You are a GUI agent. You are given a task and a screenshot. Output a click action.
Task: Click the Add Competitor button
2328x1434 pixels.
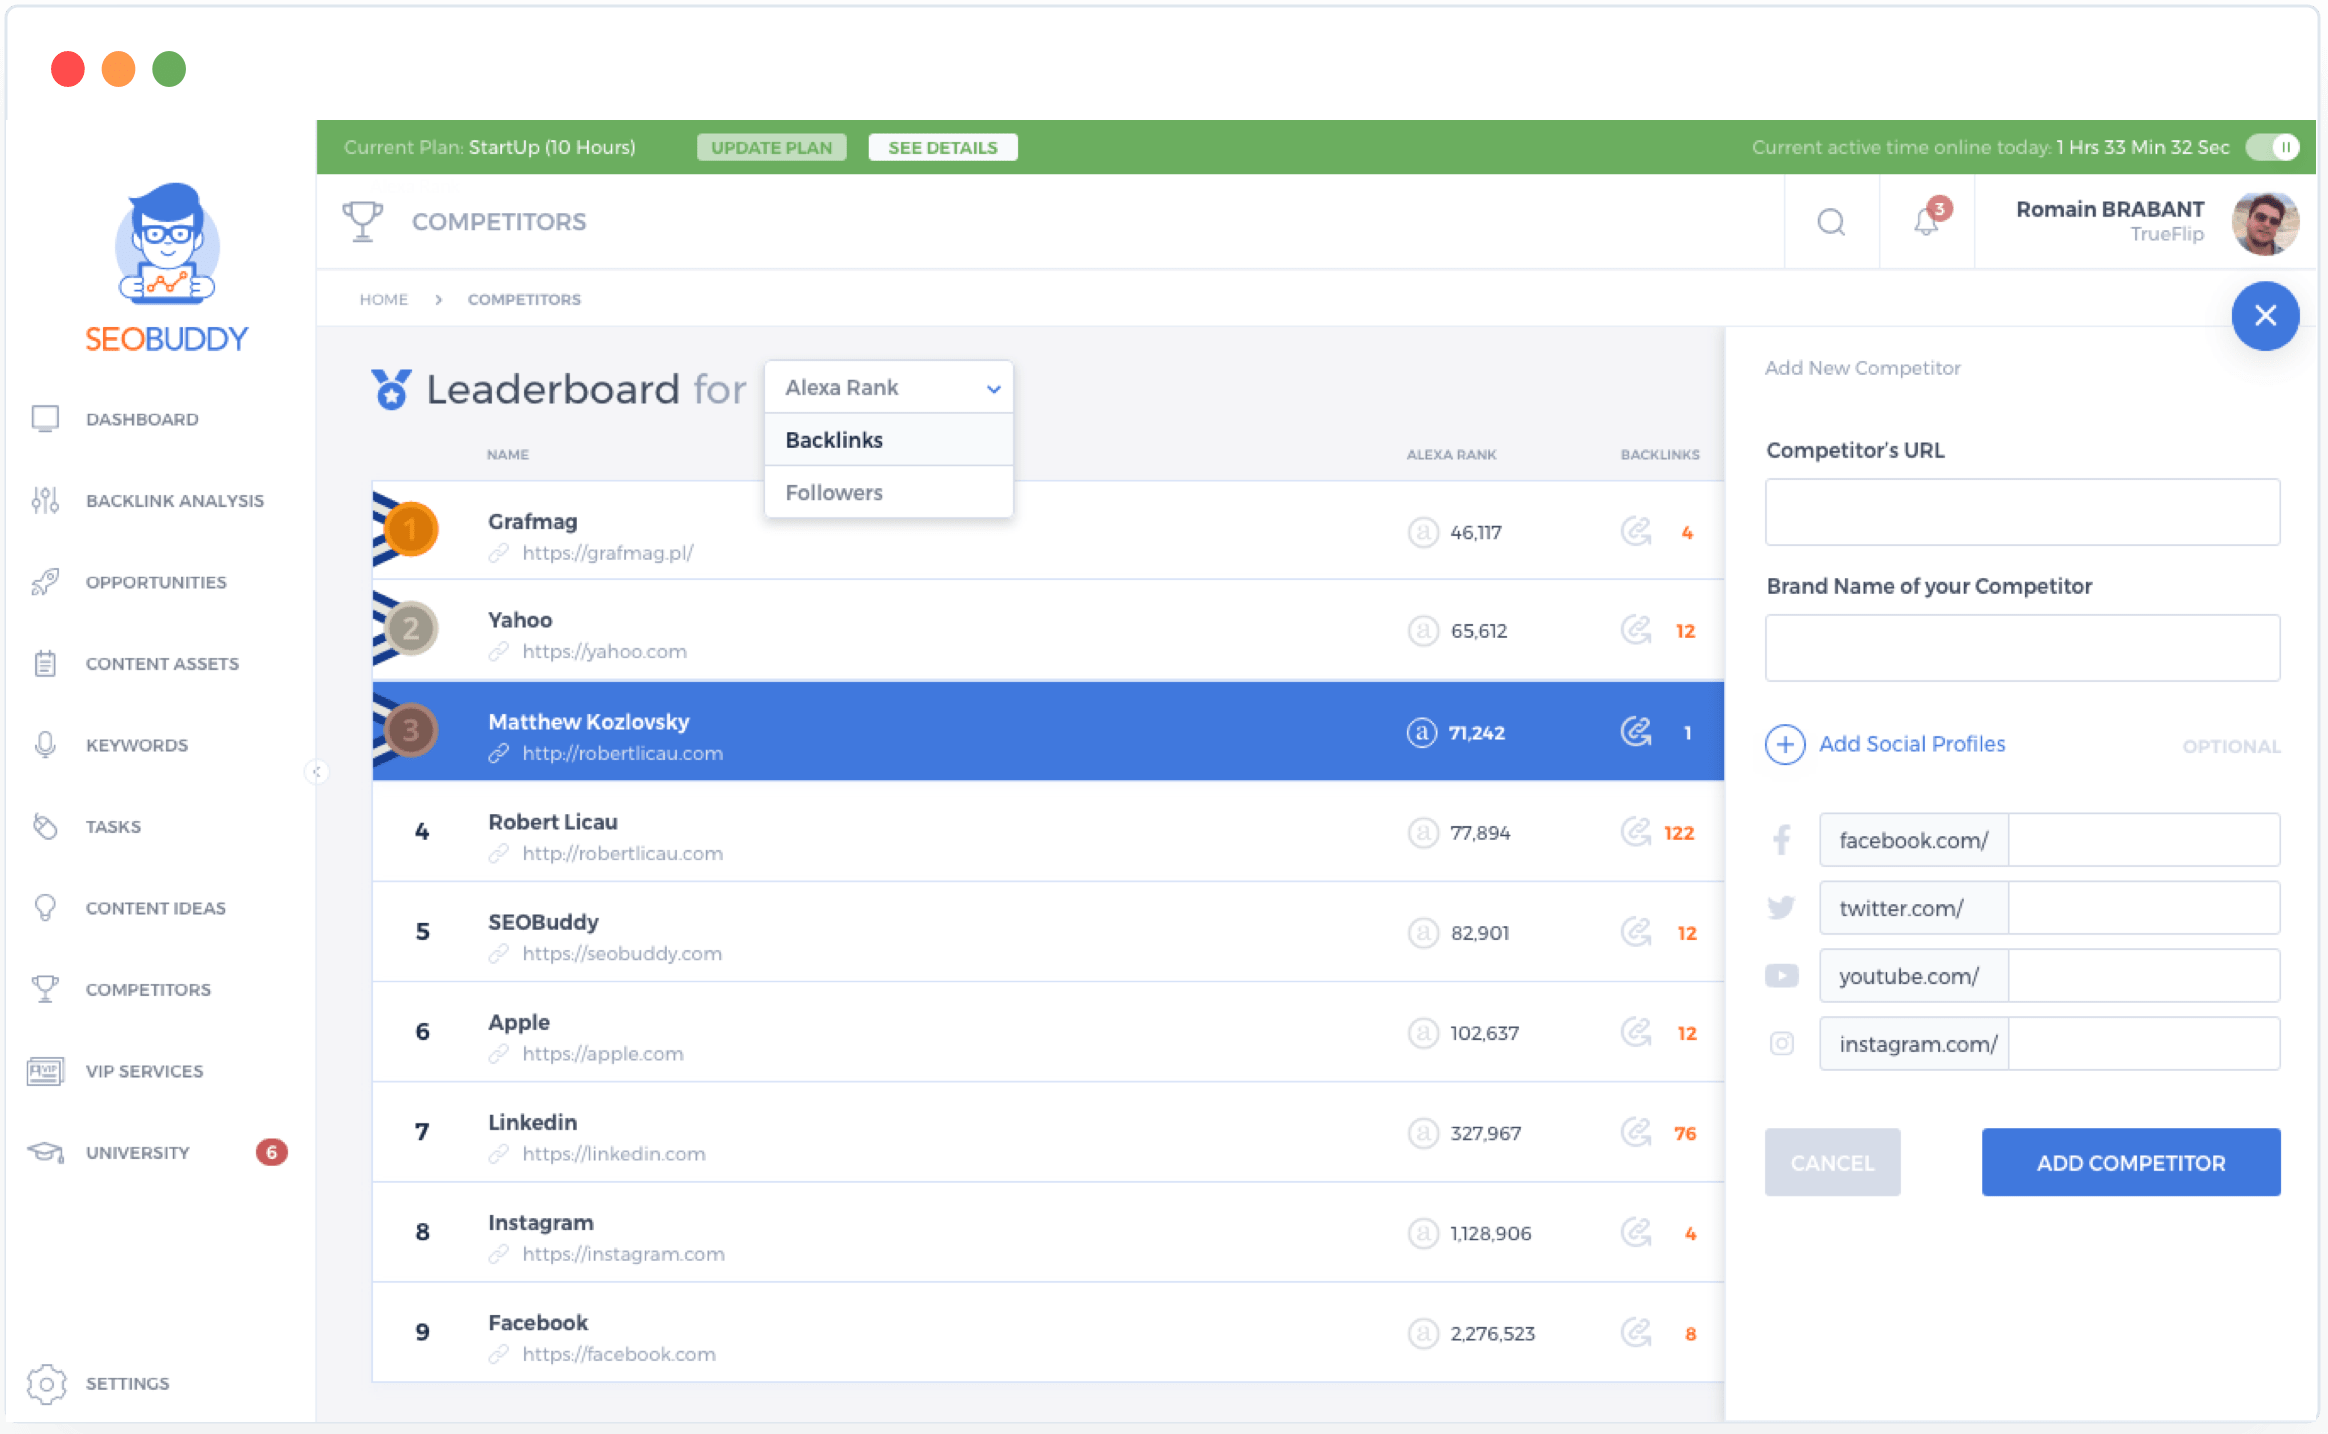click(2132, 1161)
